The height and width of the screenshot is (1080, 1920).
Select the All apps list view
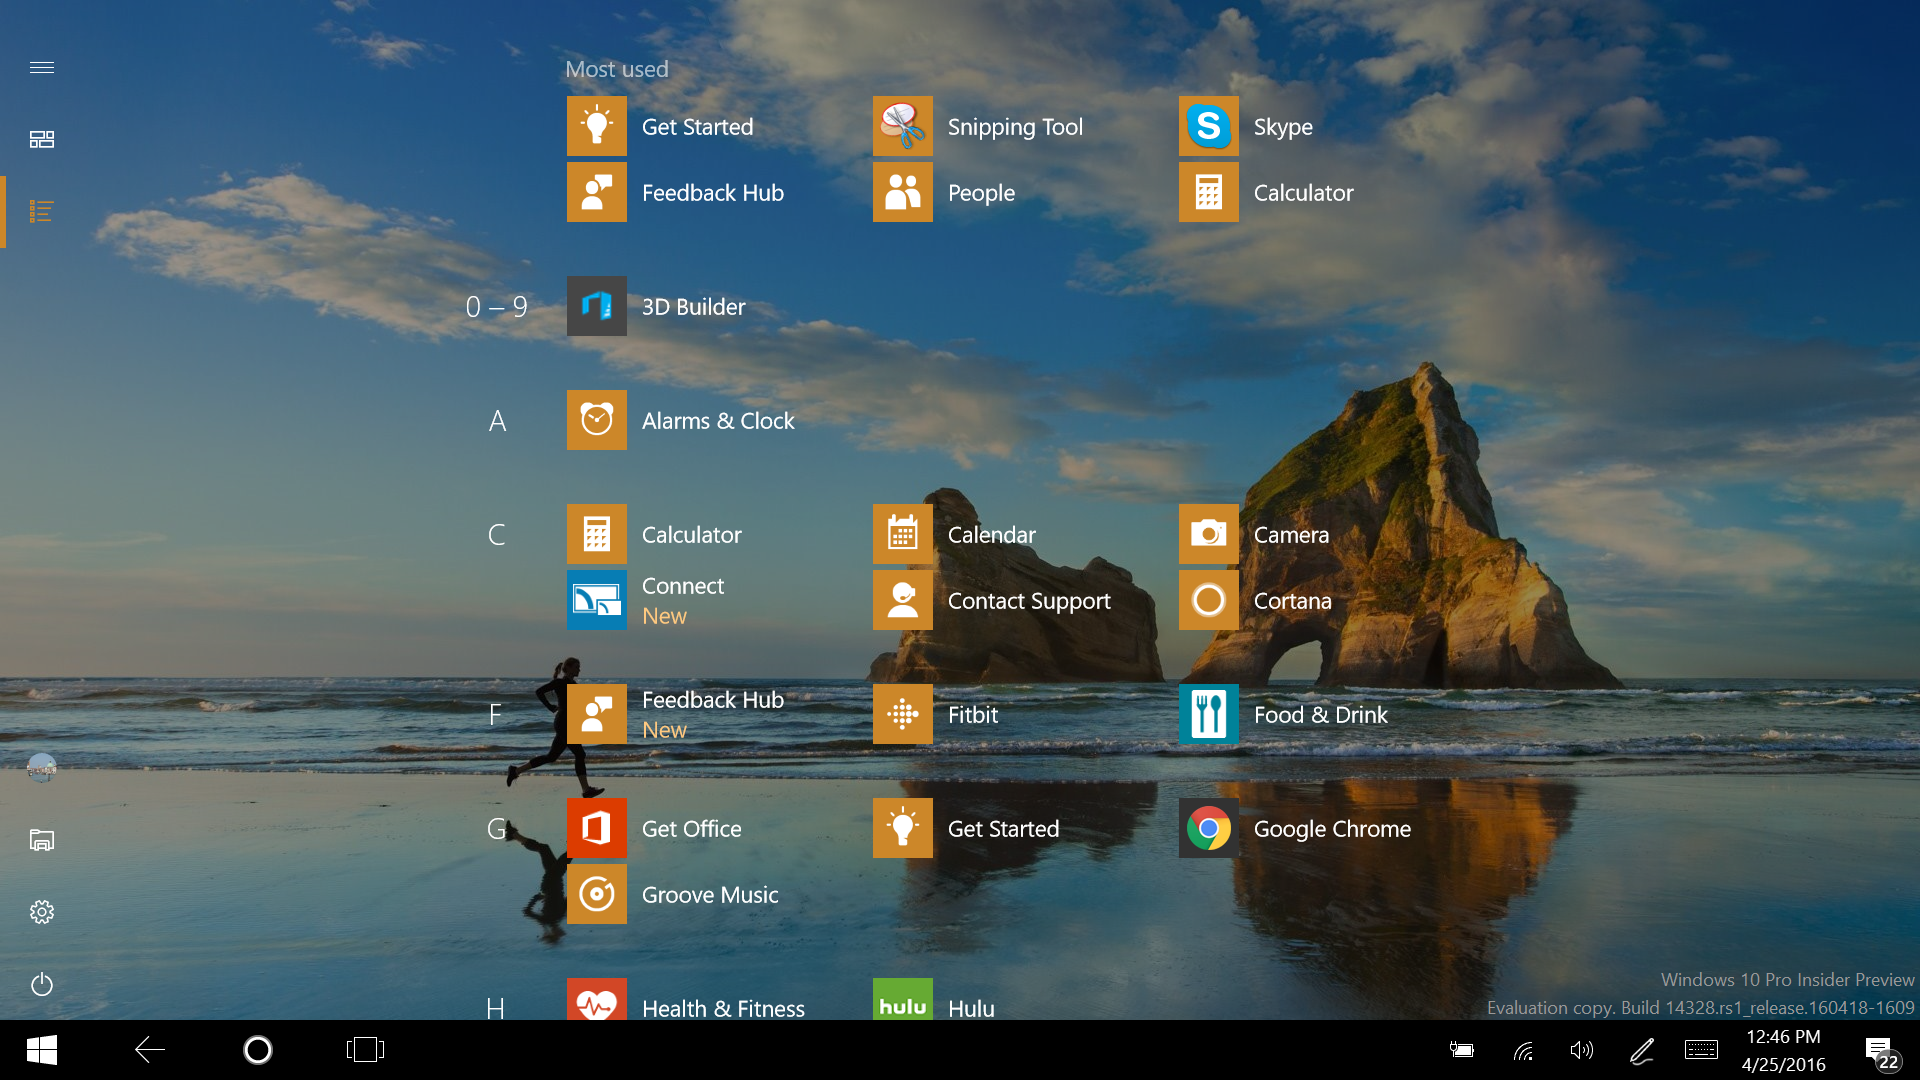pos(42,211)
